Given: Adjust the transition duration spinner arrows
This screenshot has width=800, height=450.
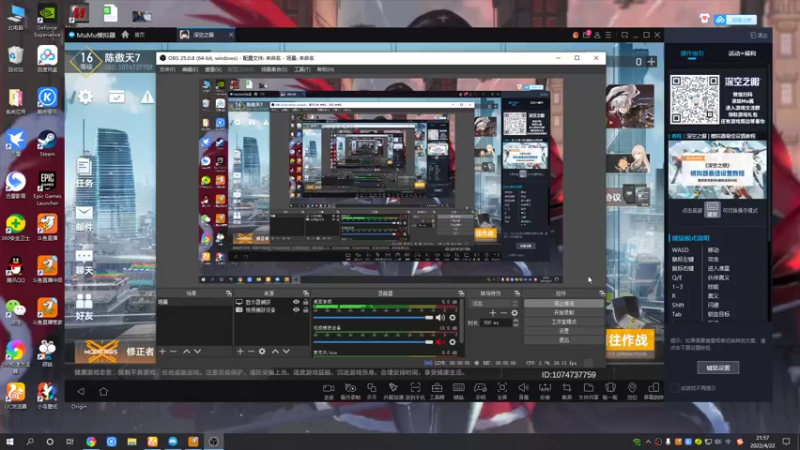Looking at the screenshot, I should tap(515, 322).
